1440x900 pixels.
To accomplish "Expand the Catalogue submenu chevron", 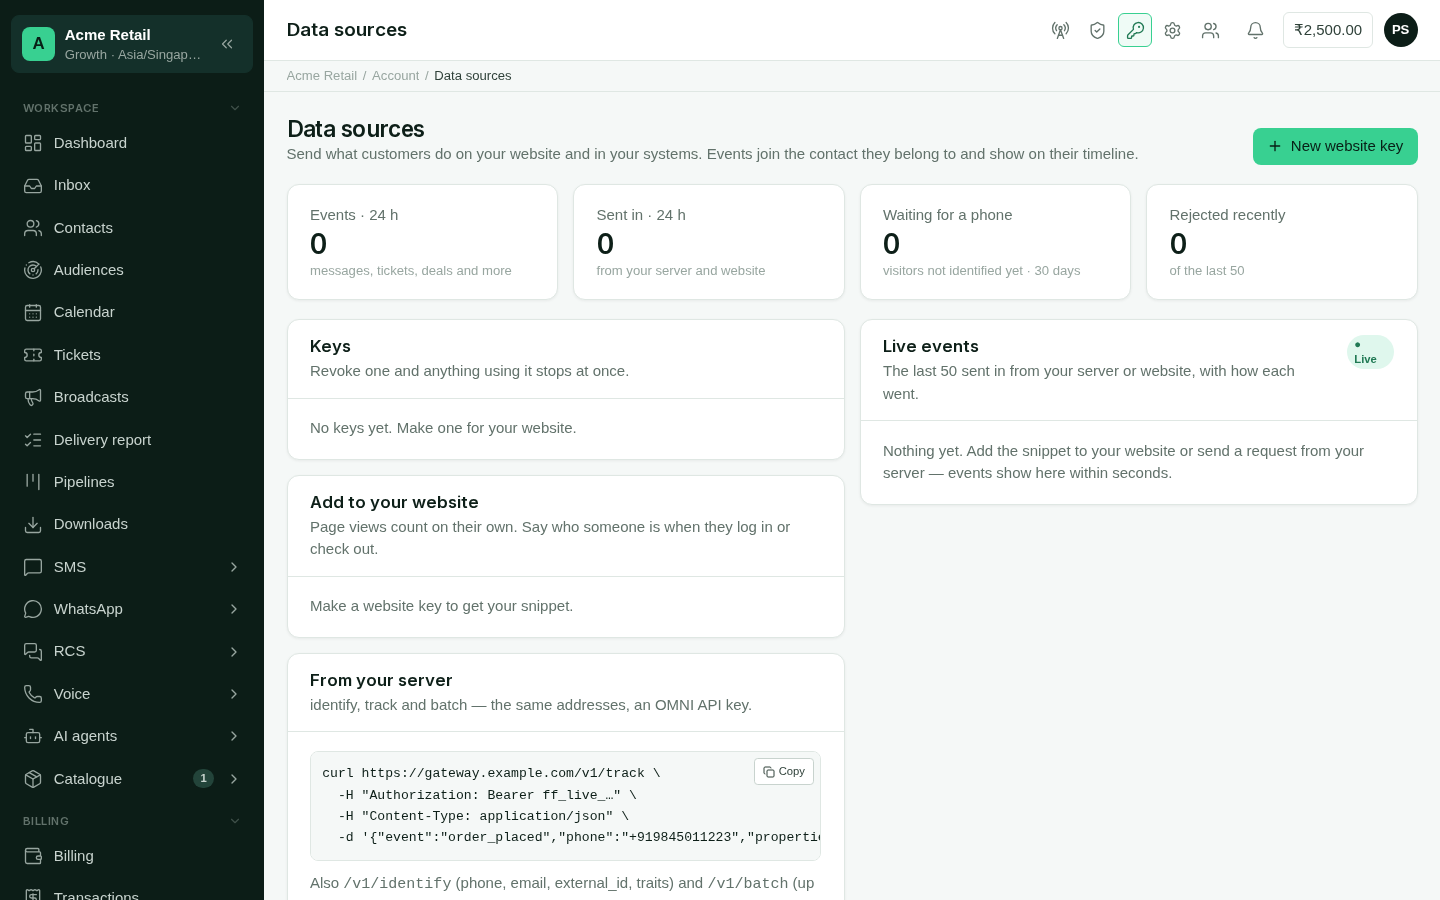I will (234, 779).
